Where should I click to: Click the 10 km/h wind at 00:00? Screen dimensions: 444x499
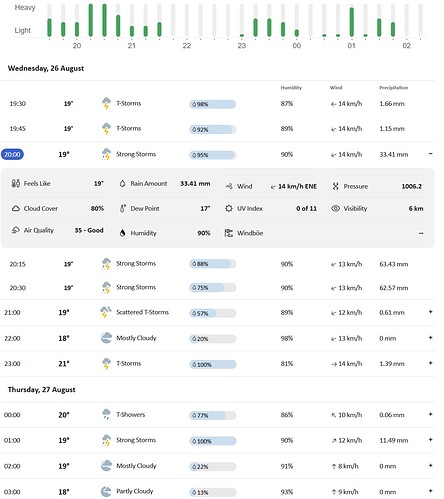[346, 415]
